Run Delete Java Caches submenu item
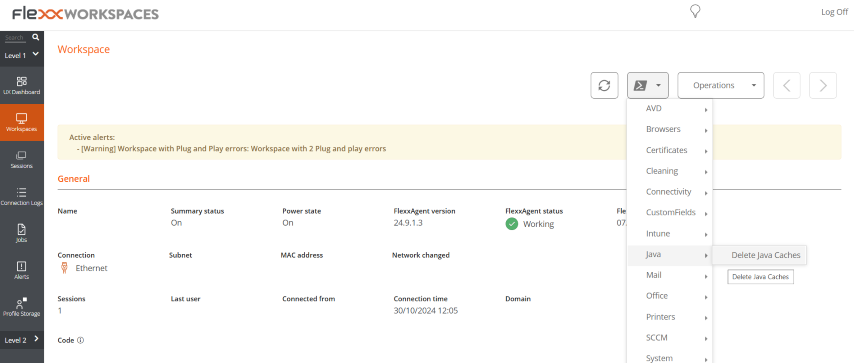The width and height of the screenshot is (854, 363). tap(760, 255)
